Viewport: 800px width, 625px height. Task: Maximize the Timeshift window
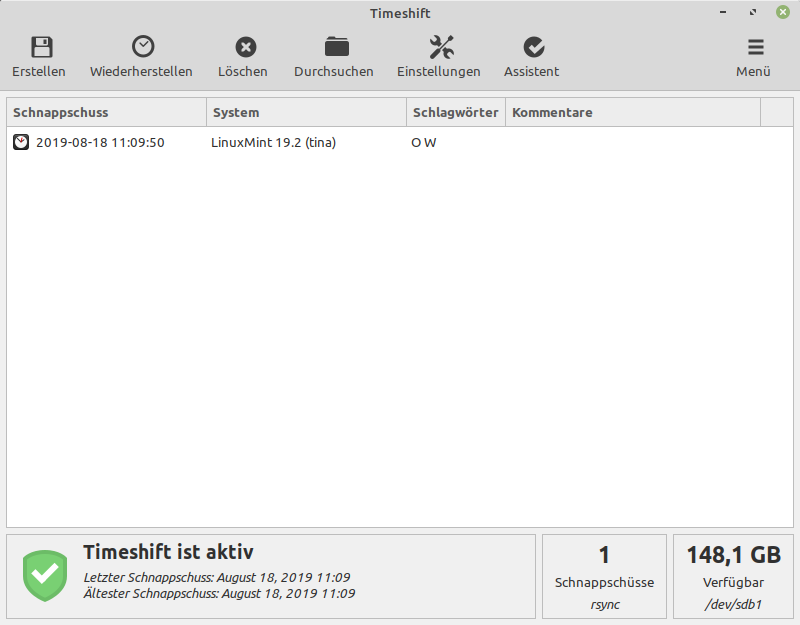coord(753,12)
